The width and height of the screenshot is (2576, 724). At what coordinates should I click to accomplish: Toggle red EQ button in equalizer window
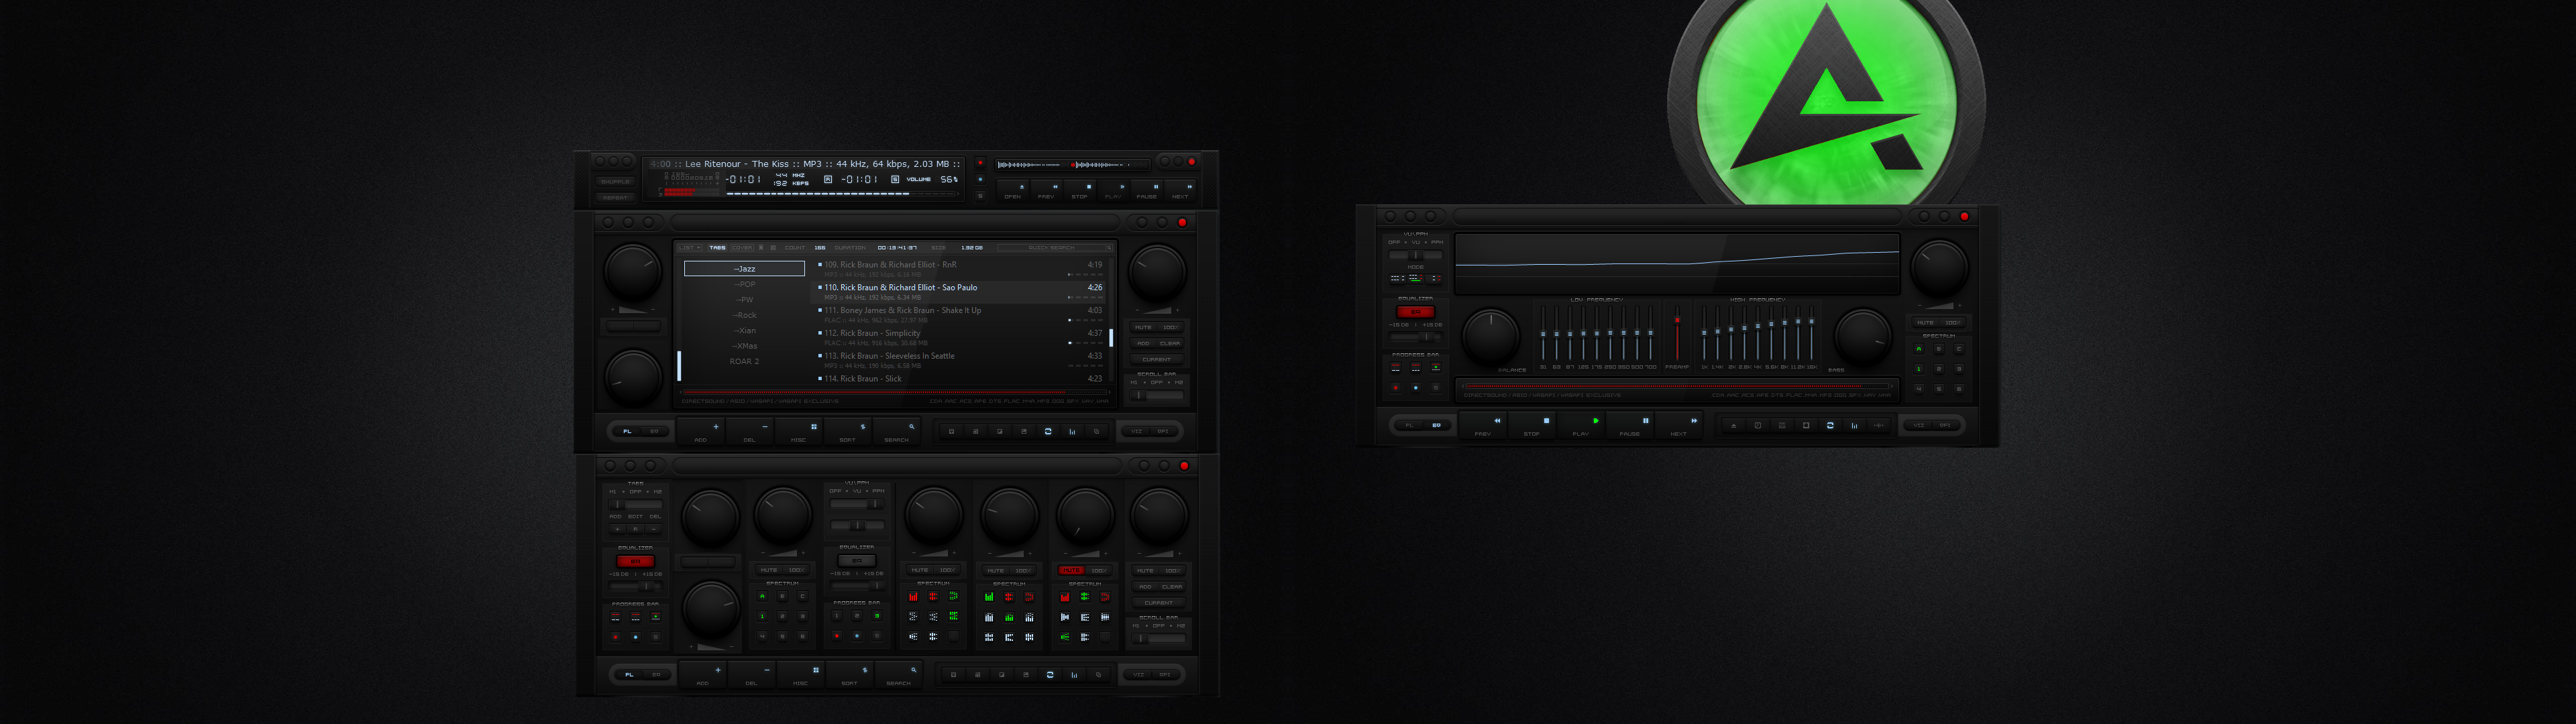[1416, 312]
